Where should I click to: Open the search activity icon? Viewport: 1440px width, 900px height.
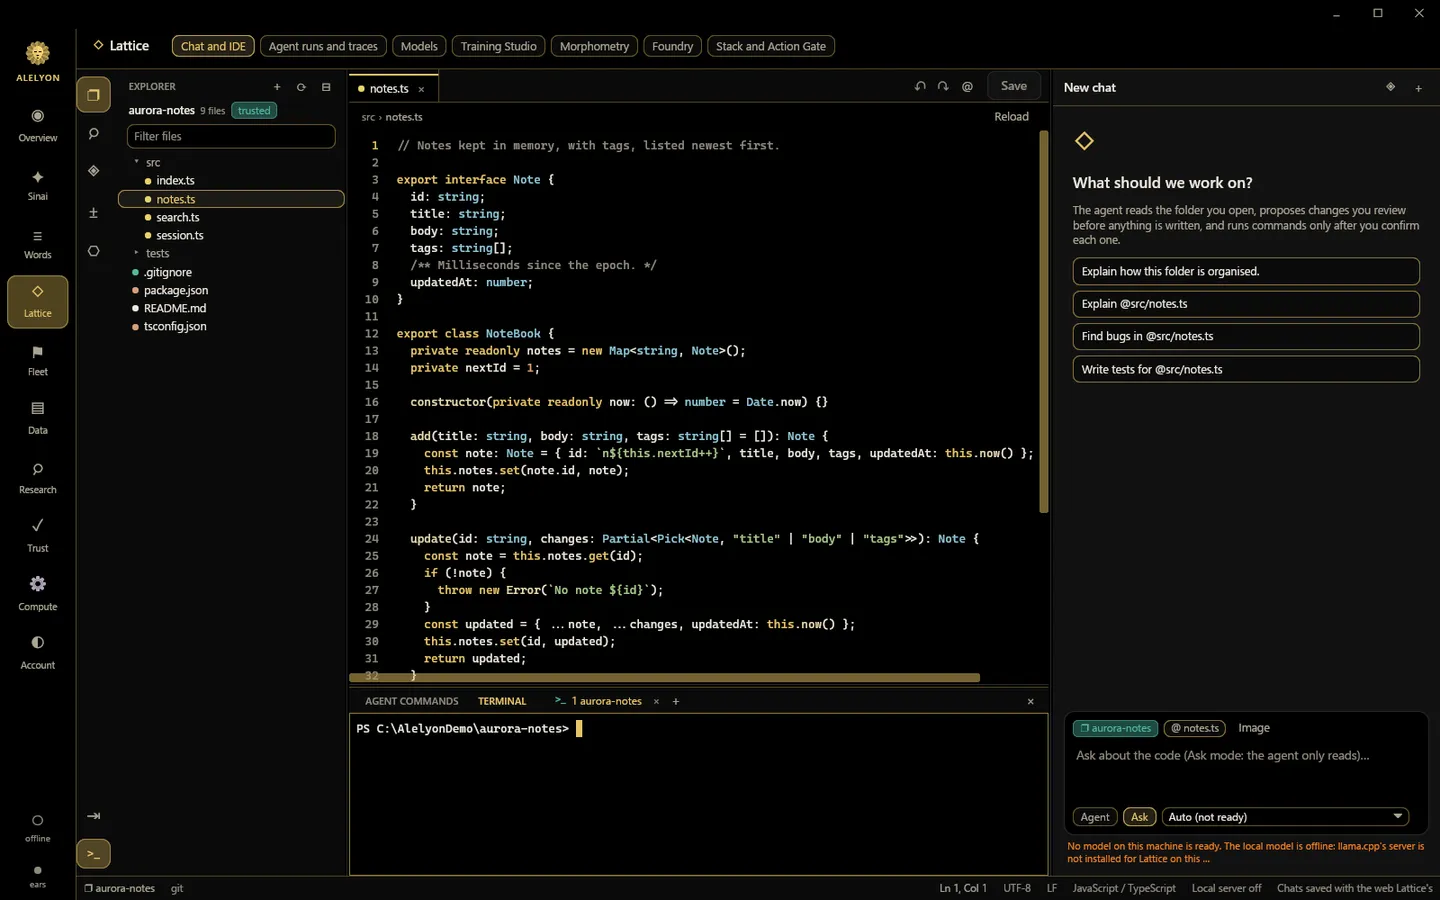coord(93,133)
